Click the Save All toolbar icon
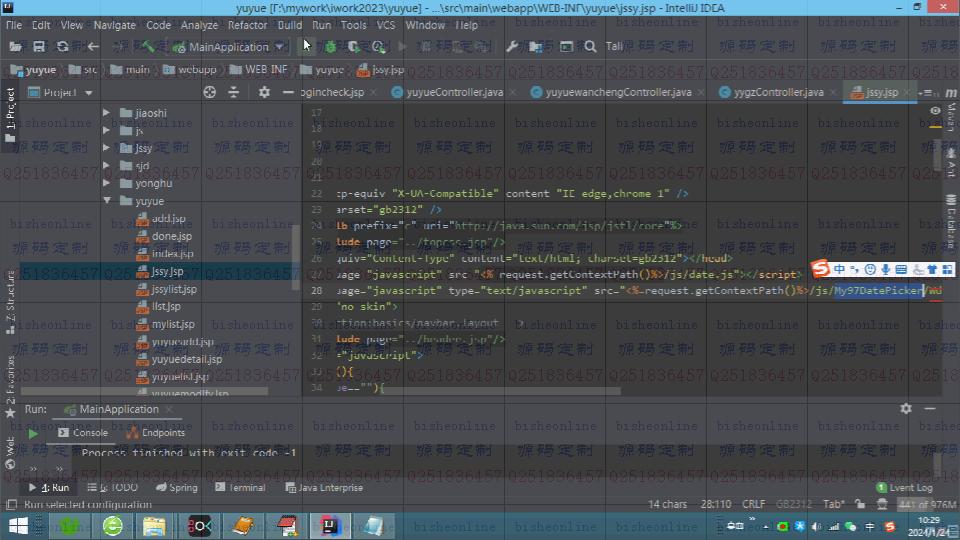 [x=39, y=47]
